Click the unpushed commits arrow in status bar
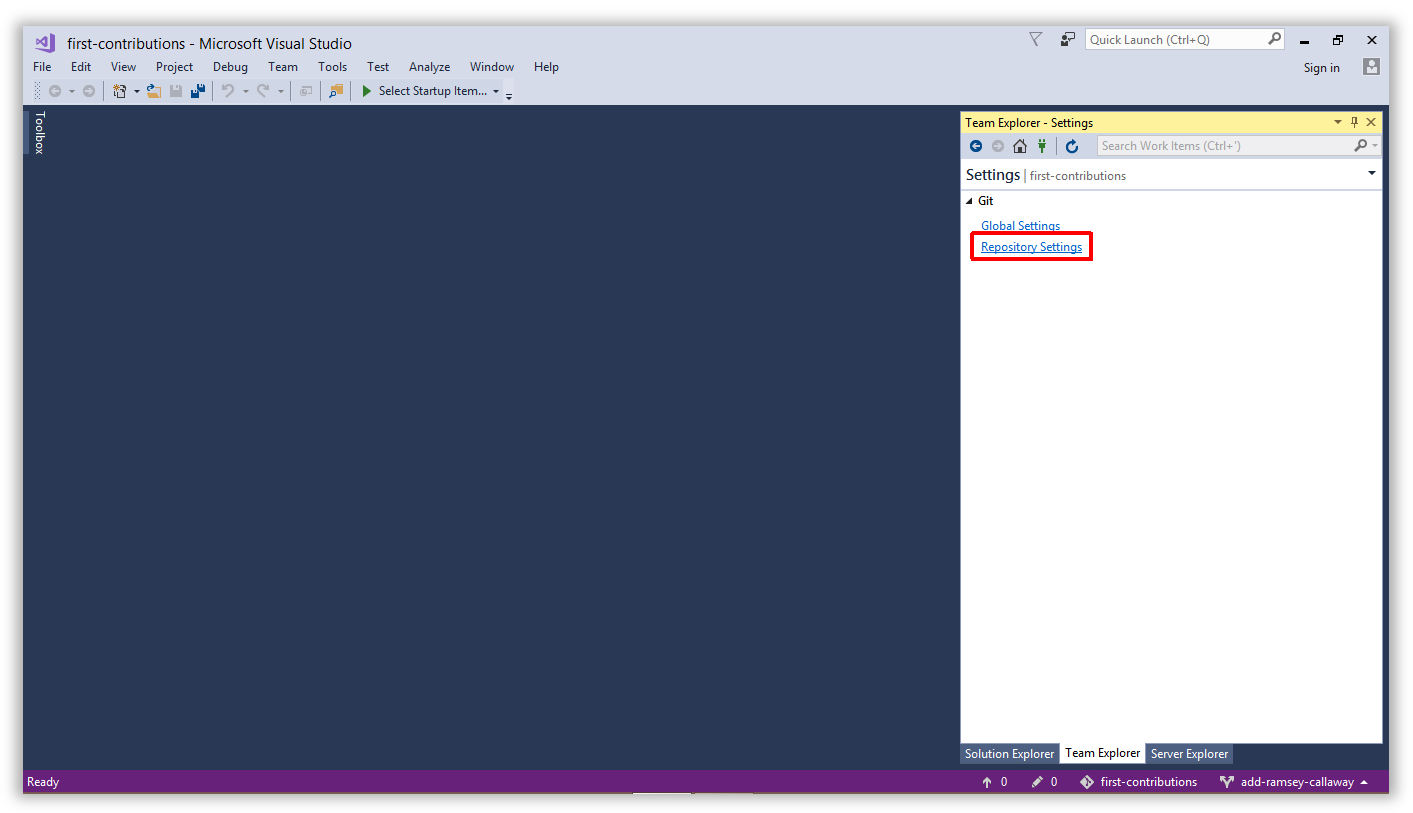Image resolution: width=1413 pixels, height=813 pixels. click(987, 782)
